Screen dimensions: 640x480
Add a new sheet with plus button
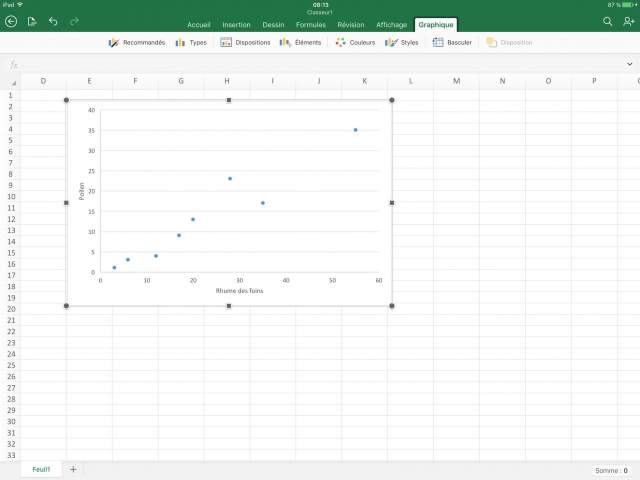tap(73, 469)
